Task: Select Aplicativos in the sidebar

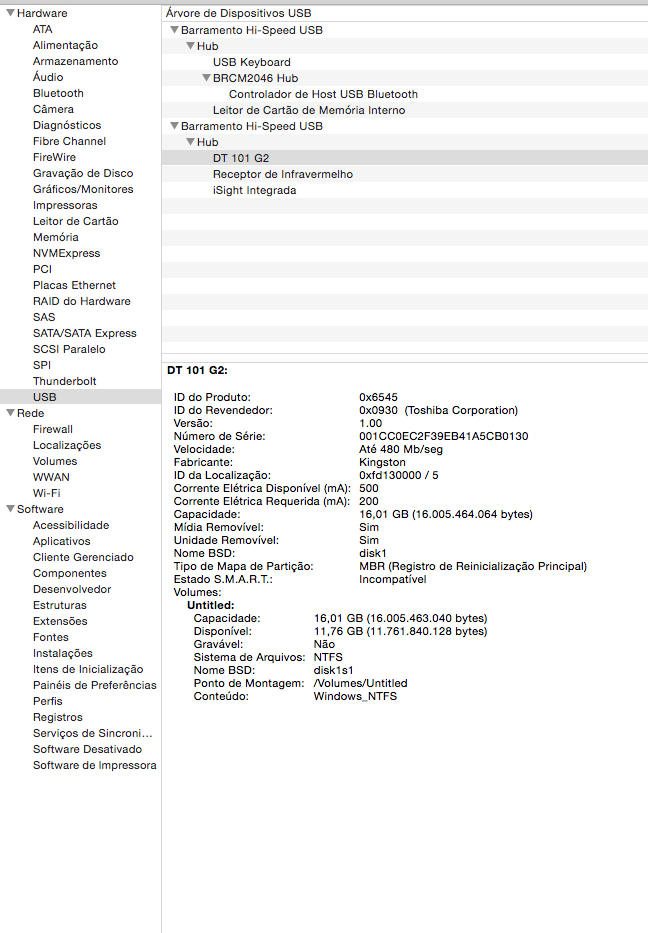Action: 61,541
